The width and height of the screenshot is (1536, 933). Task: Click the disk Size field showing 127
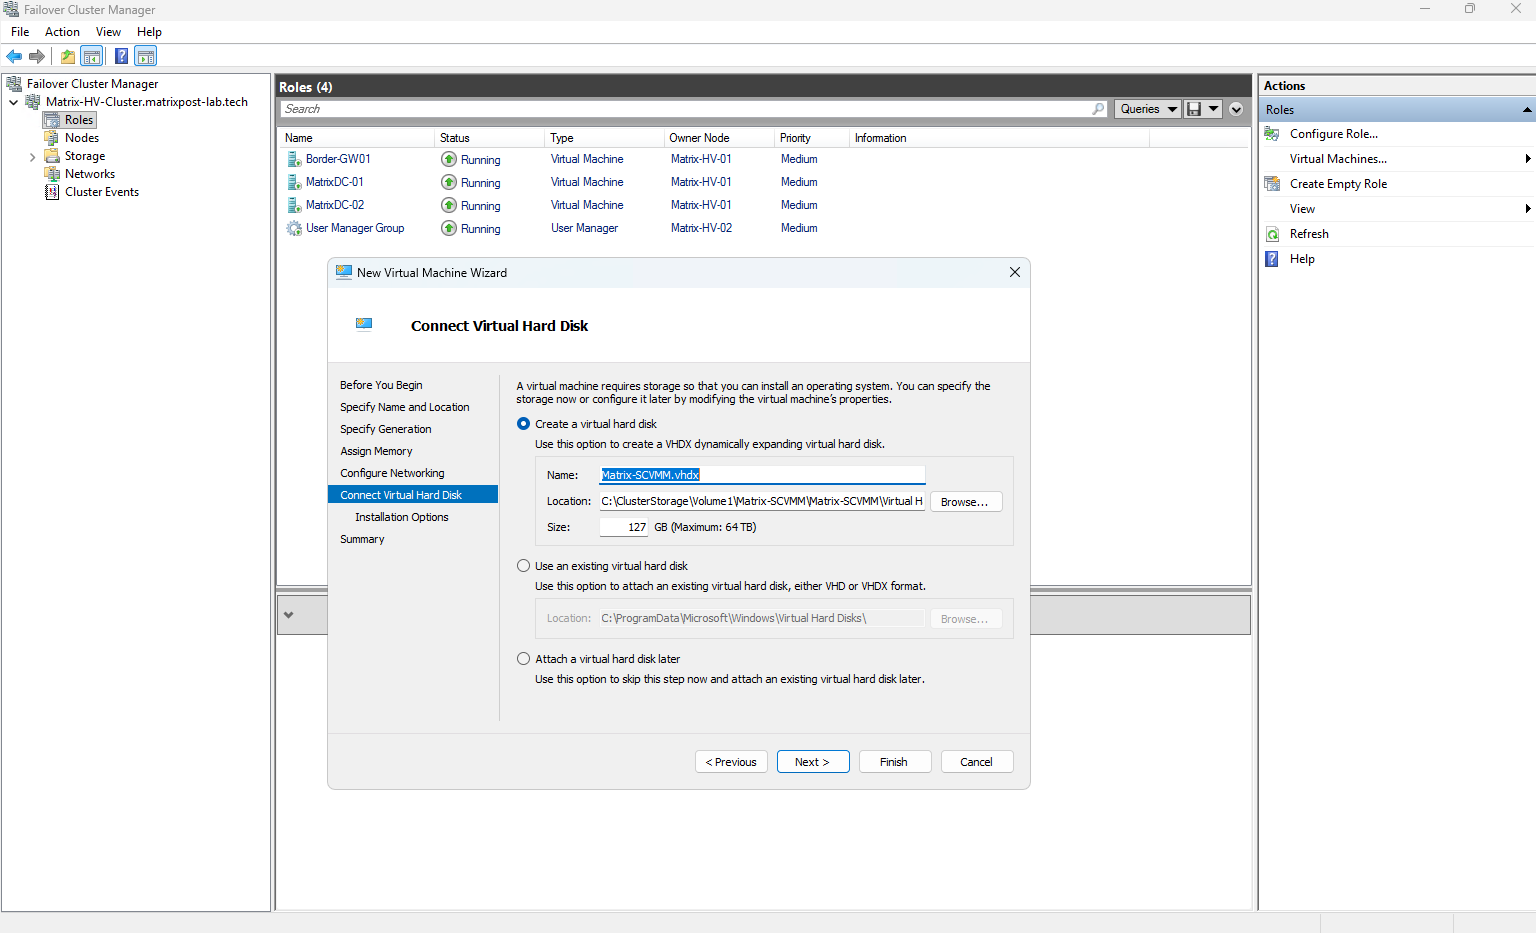[624, 527]
